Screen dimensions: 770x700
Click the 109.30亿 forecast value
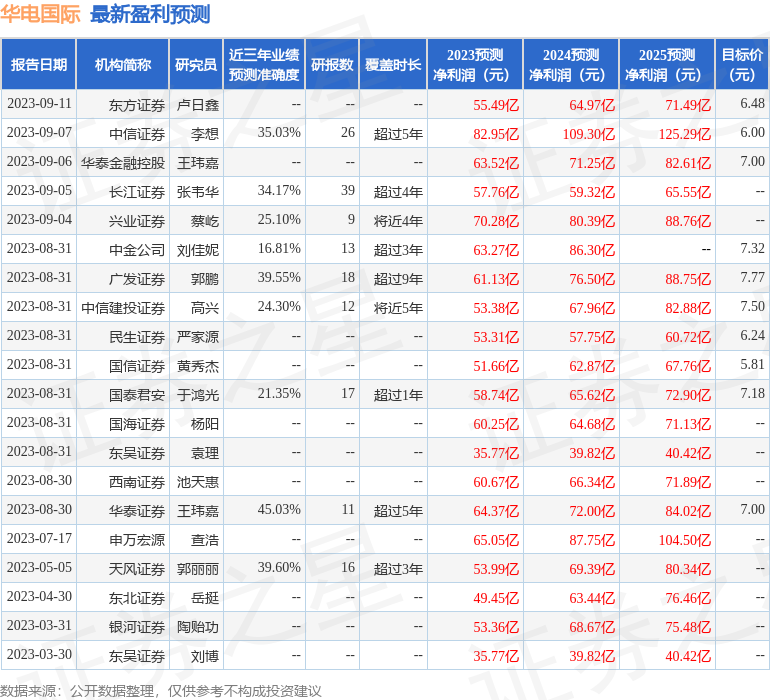tap(588, 134)
